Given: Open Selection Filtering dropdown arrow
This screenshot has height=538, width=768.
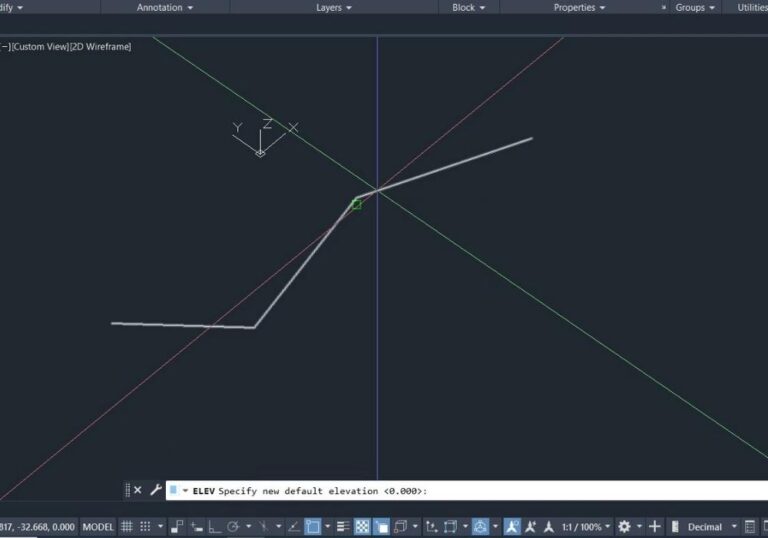Looking at the screenshot, I should [x=465, y=527].
